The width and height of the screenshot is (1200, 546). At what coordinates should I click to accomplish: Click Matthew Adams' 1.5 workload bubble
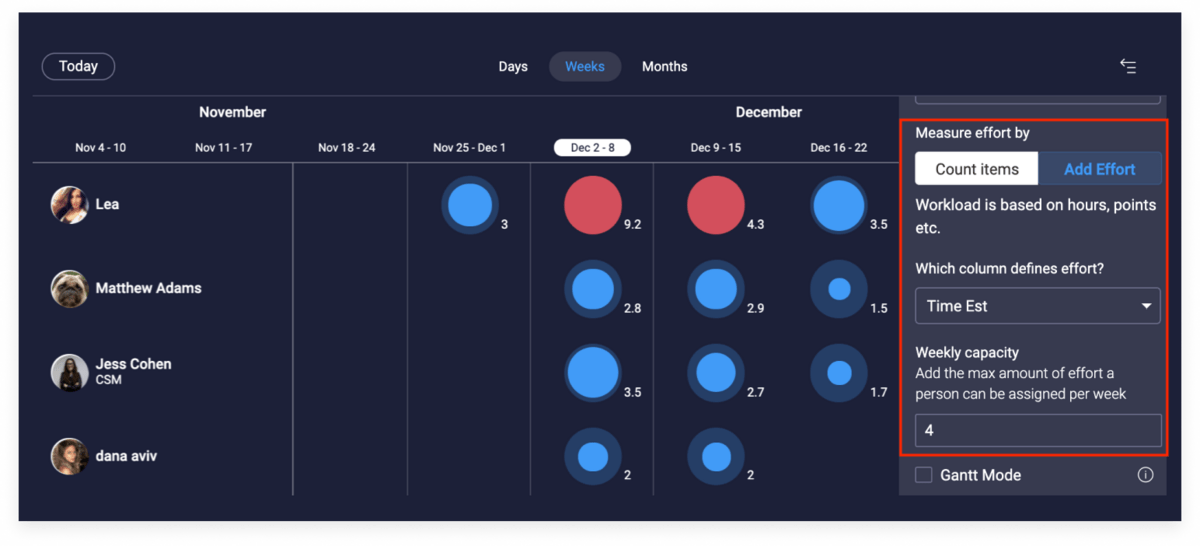839,289
